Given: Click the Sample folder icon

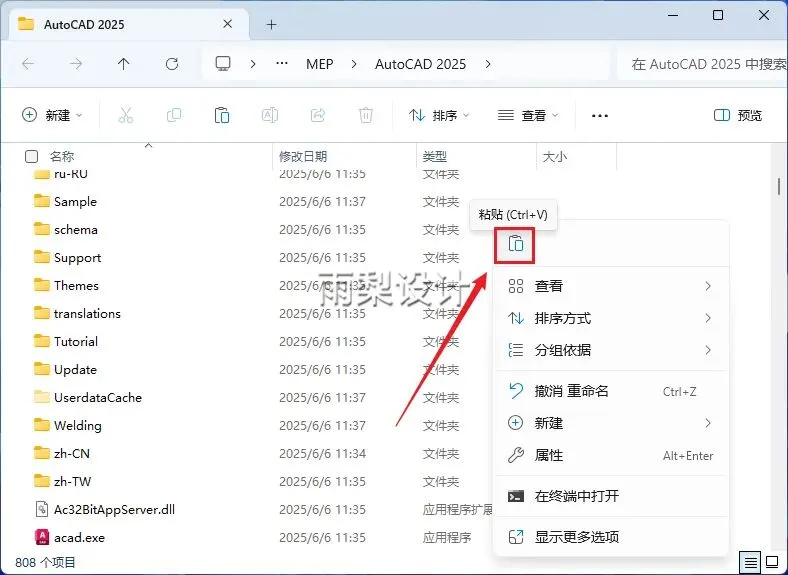Looking at the screenshot, I should [x=42, y=201].
